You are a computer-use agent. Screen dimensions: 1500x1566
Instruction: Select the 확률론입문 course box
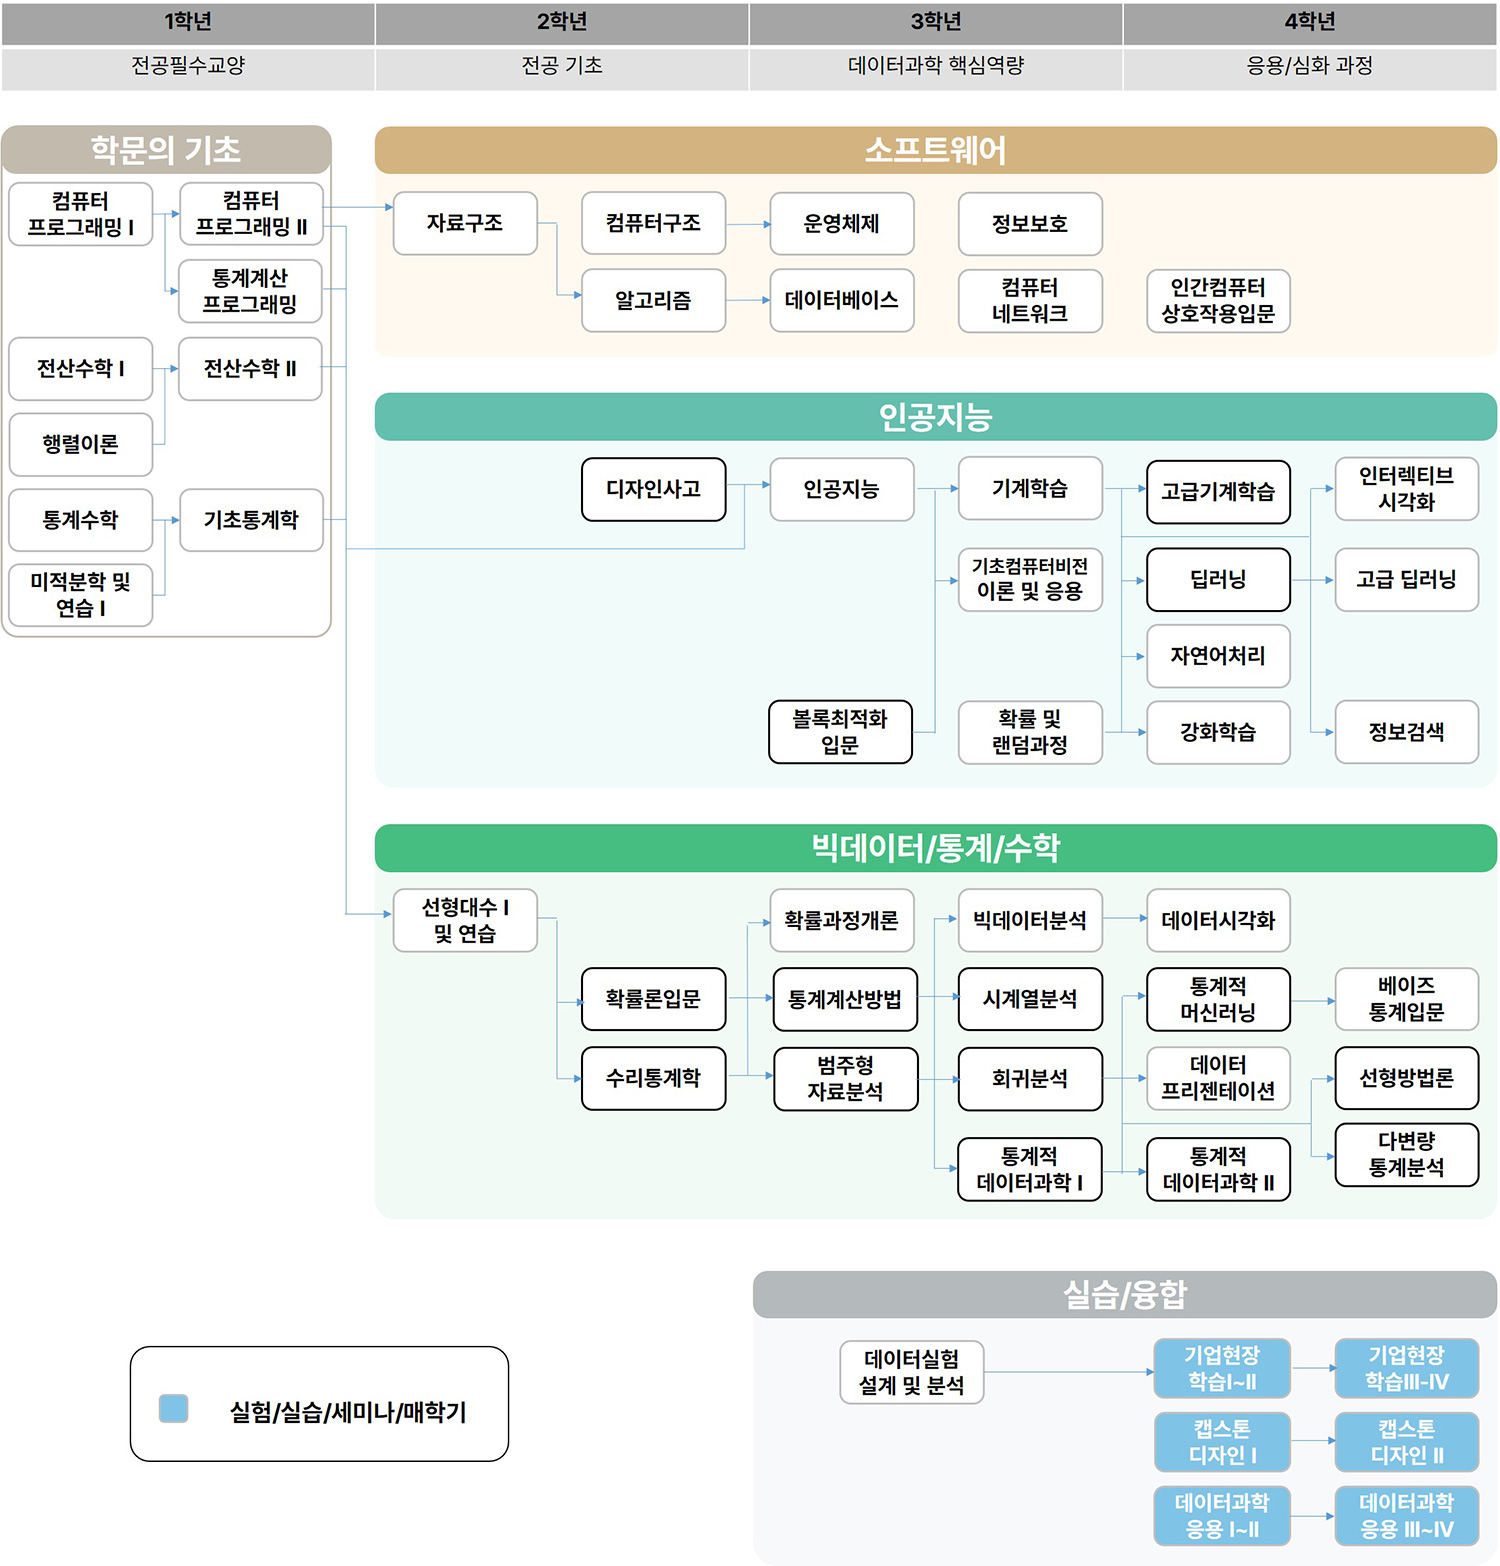(x=654, y=999)
